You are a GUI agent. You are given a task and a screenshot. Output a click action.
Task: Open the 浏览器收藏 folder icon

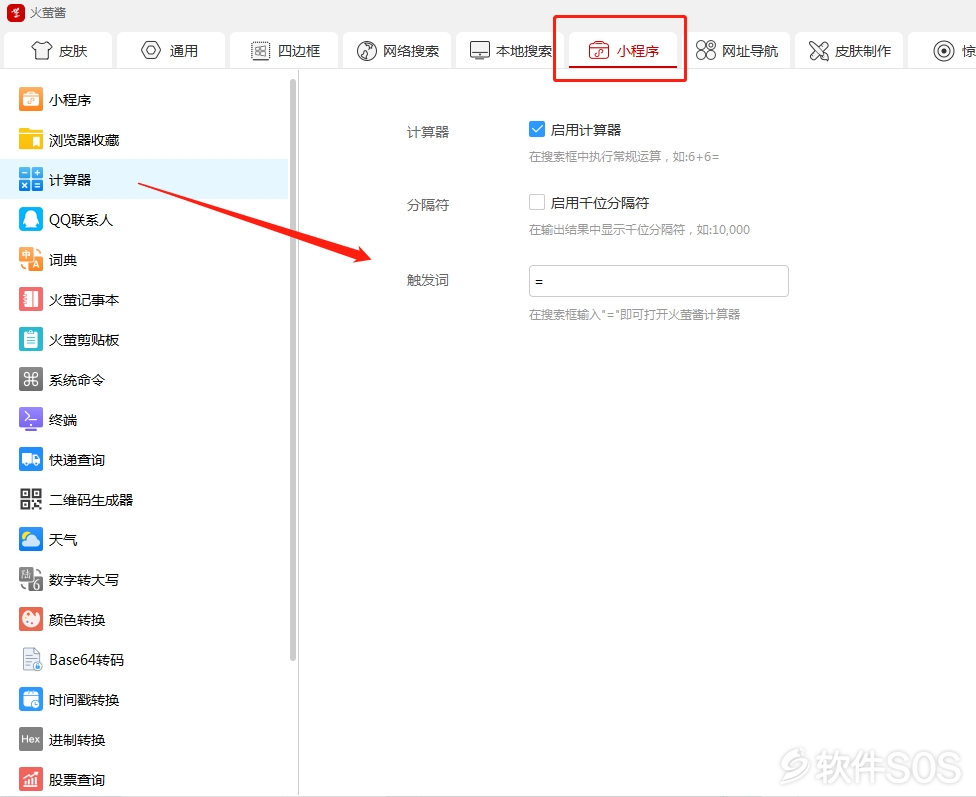[x=30, y=139]
